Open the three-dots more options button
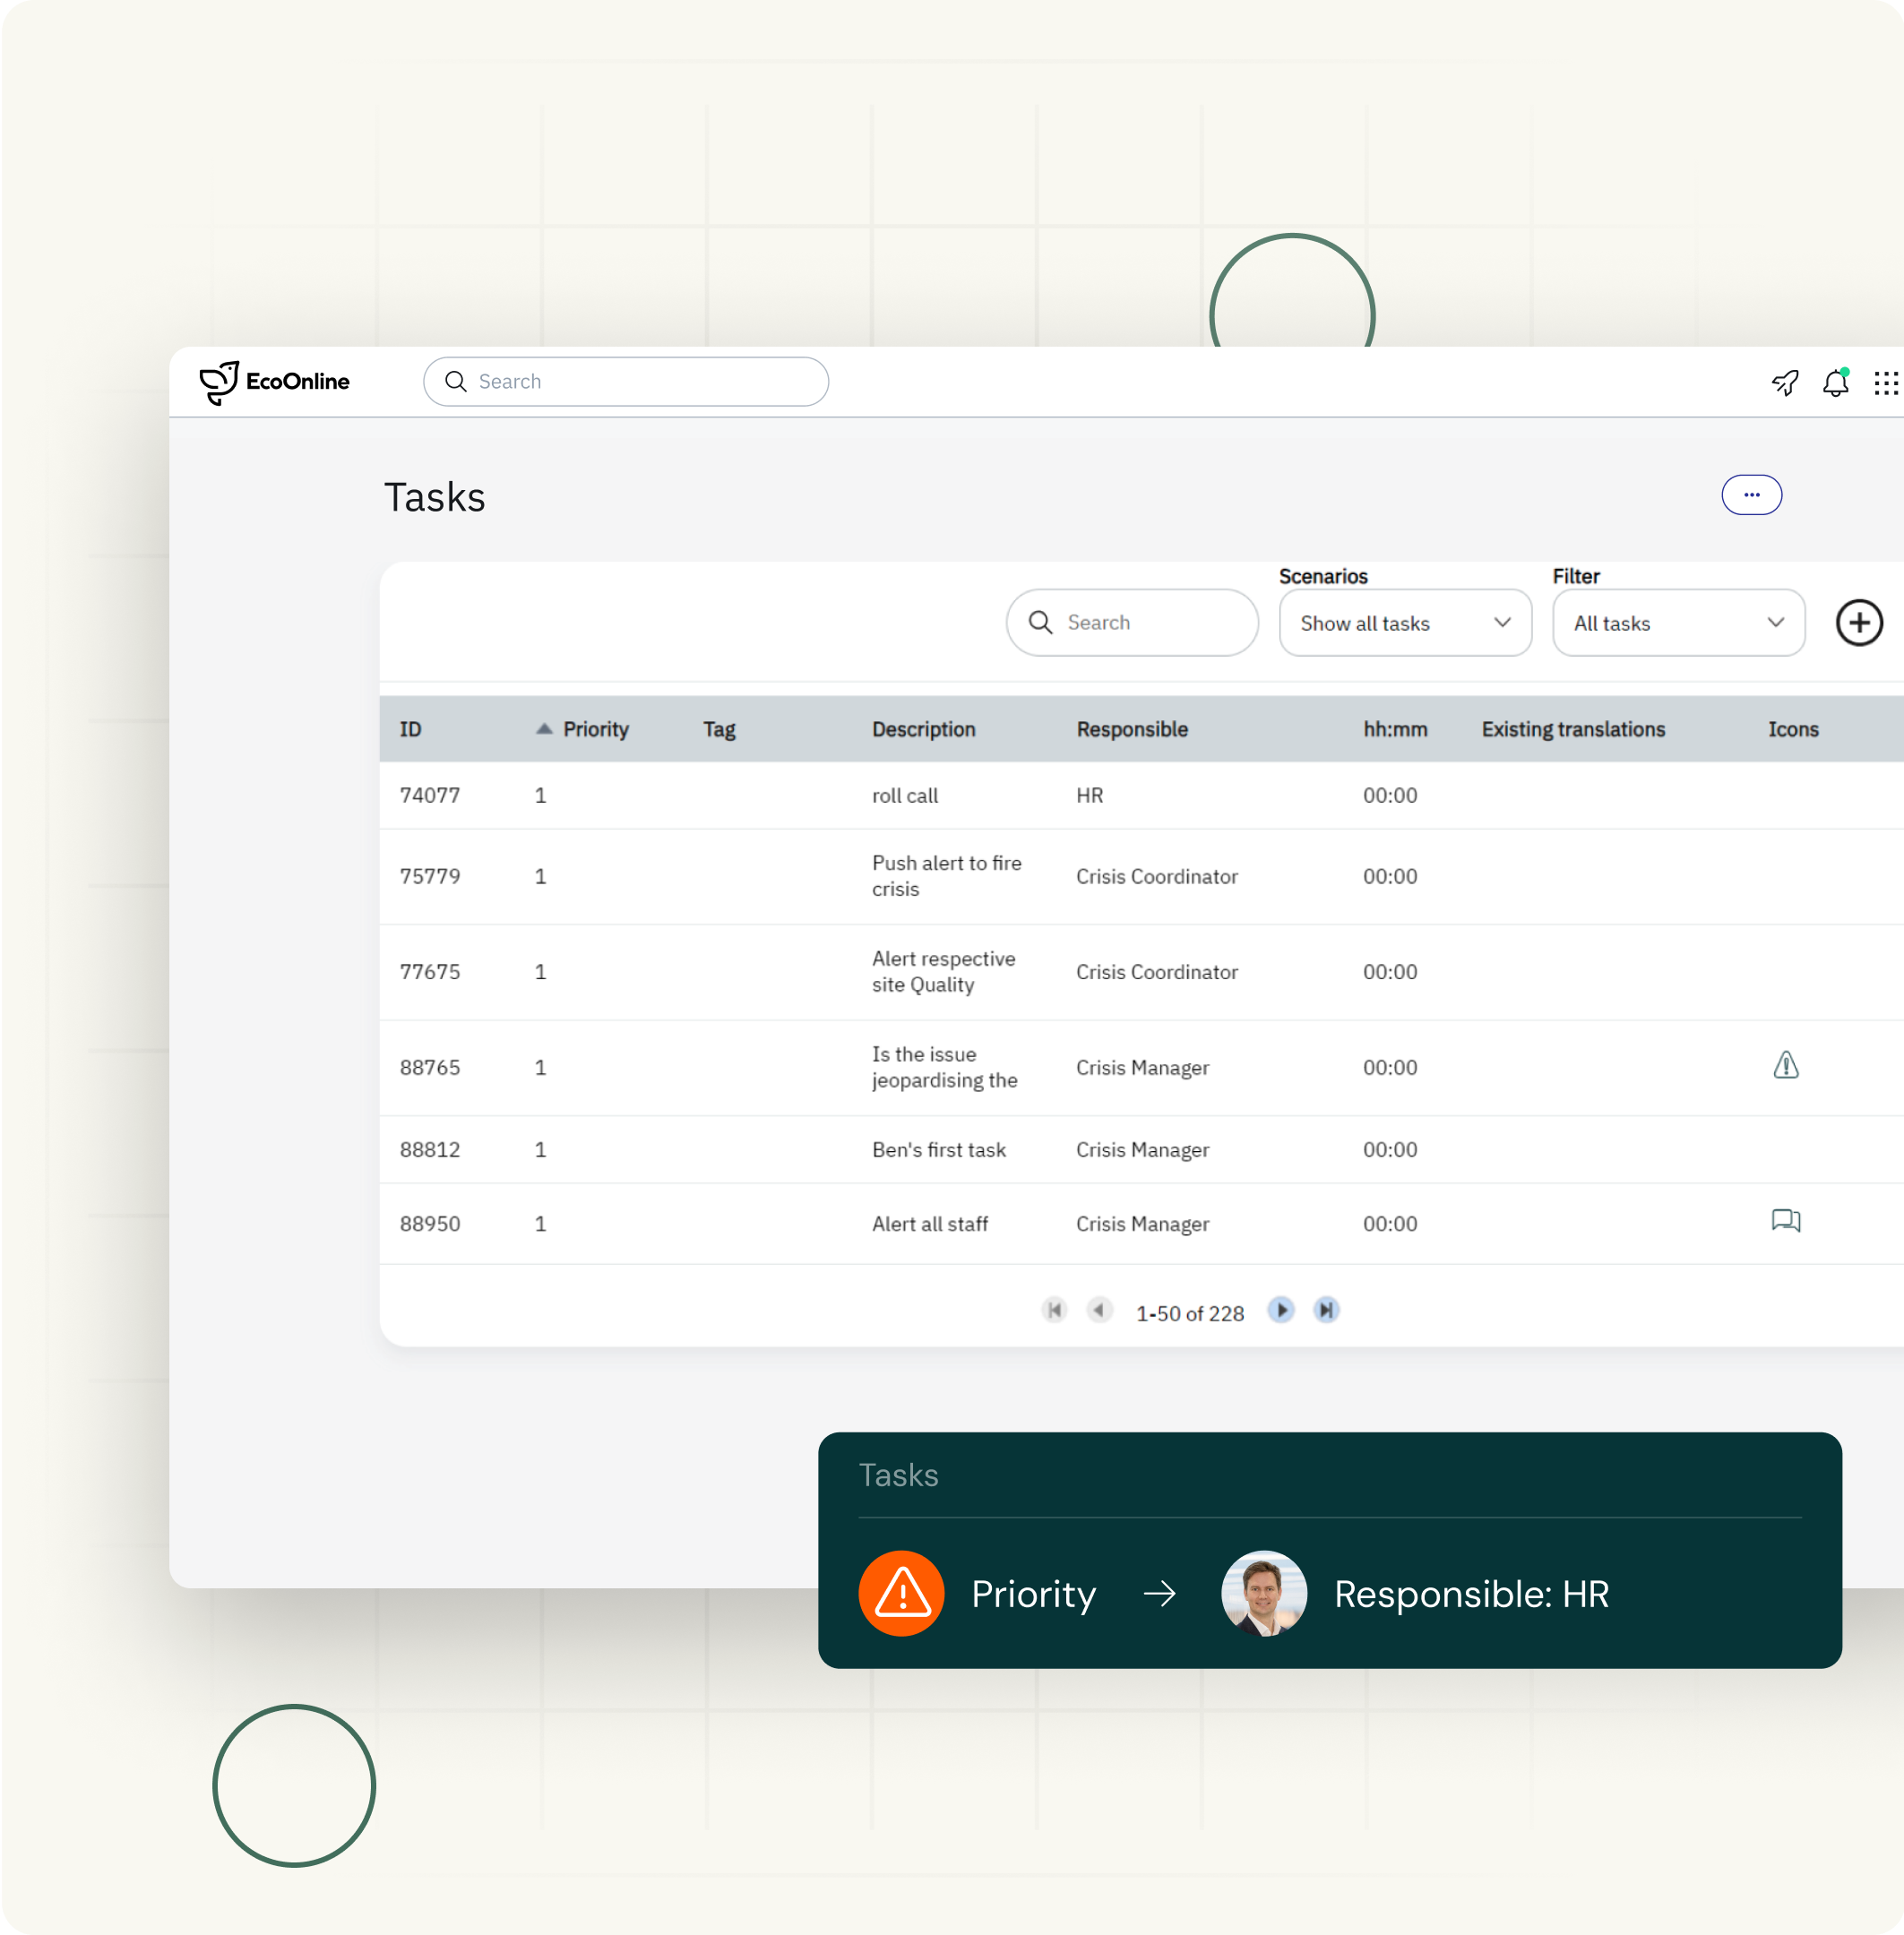Image resolution: width=1904 pixels, height=1935 pixels. (1751, 495)
